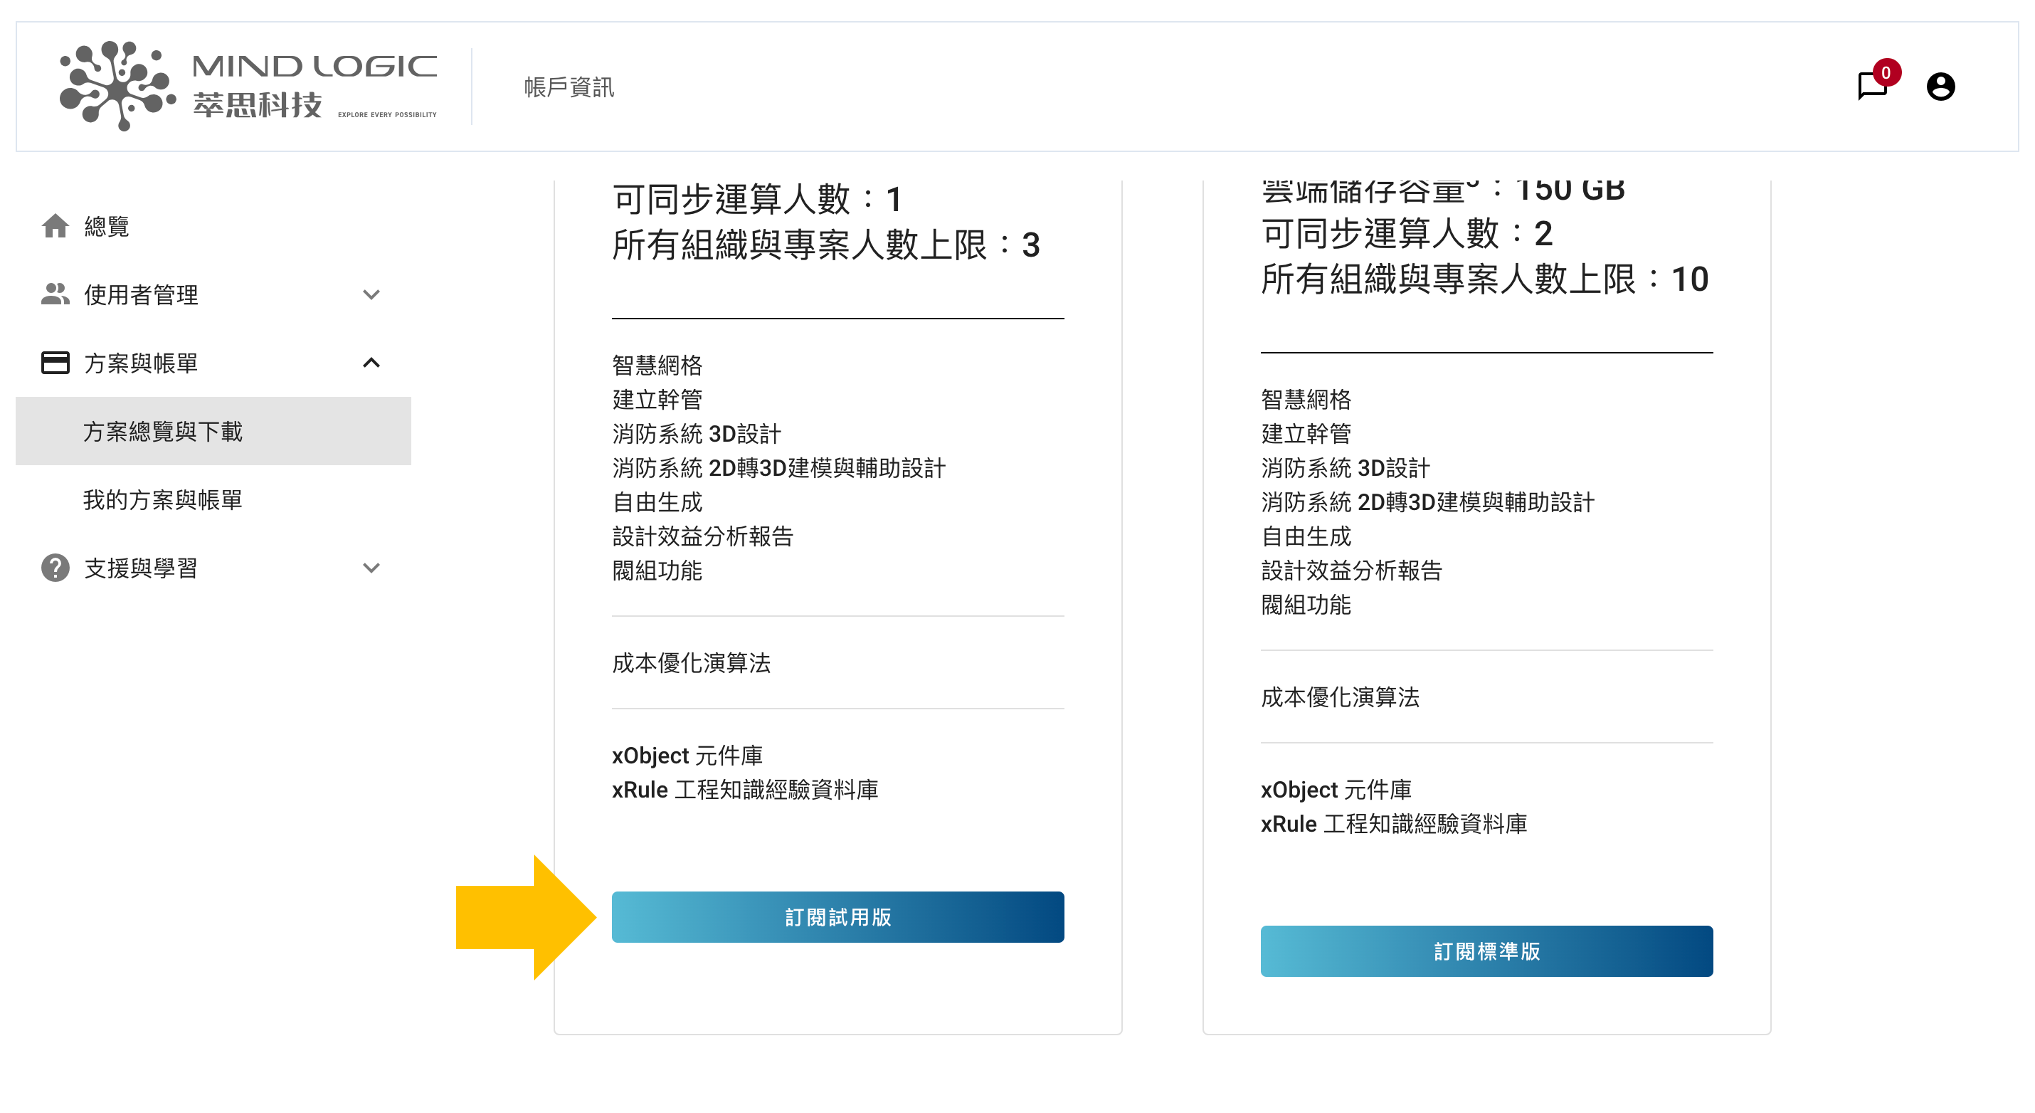Click the 訂閱標準版 button
Image resolution: width=2035 pixels, height=1113 pixels.
click(1486, 951)
